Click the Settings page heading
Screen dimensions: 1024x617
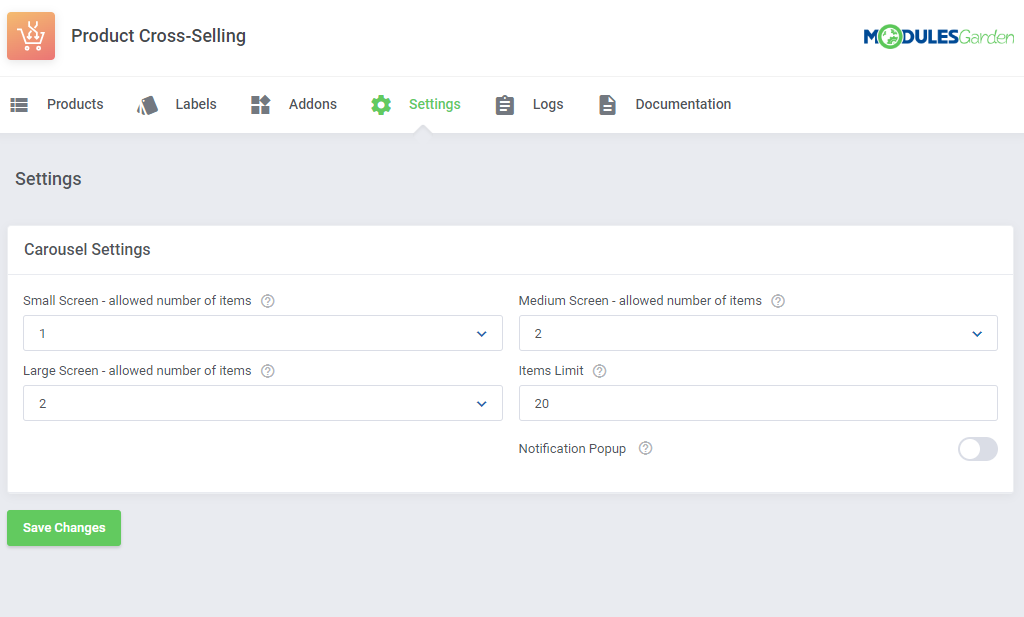coord(48,179)
